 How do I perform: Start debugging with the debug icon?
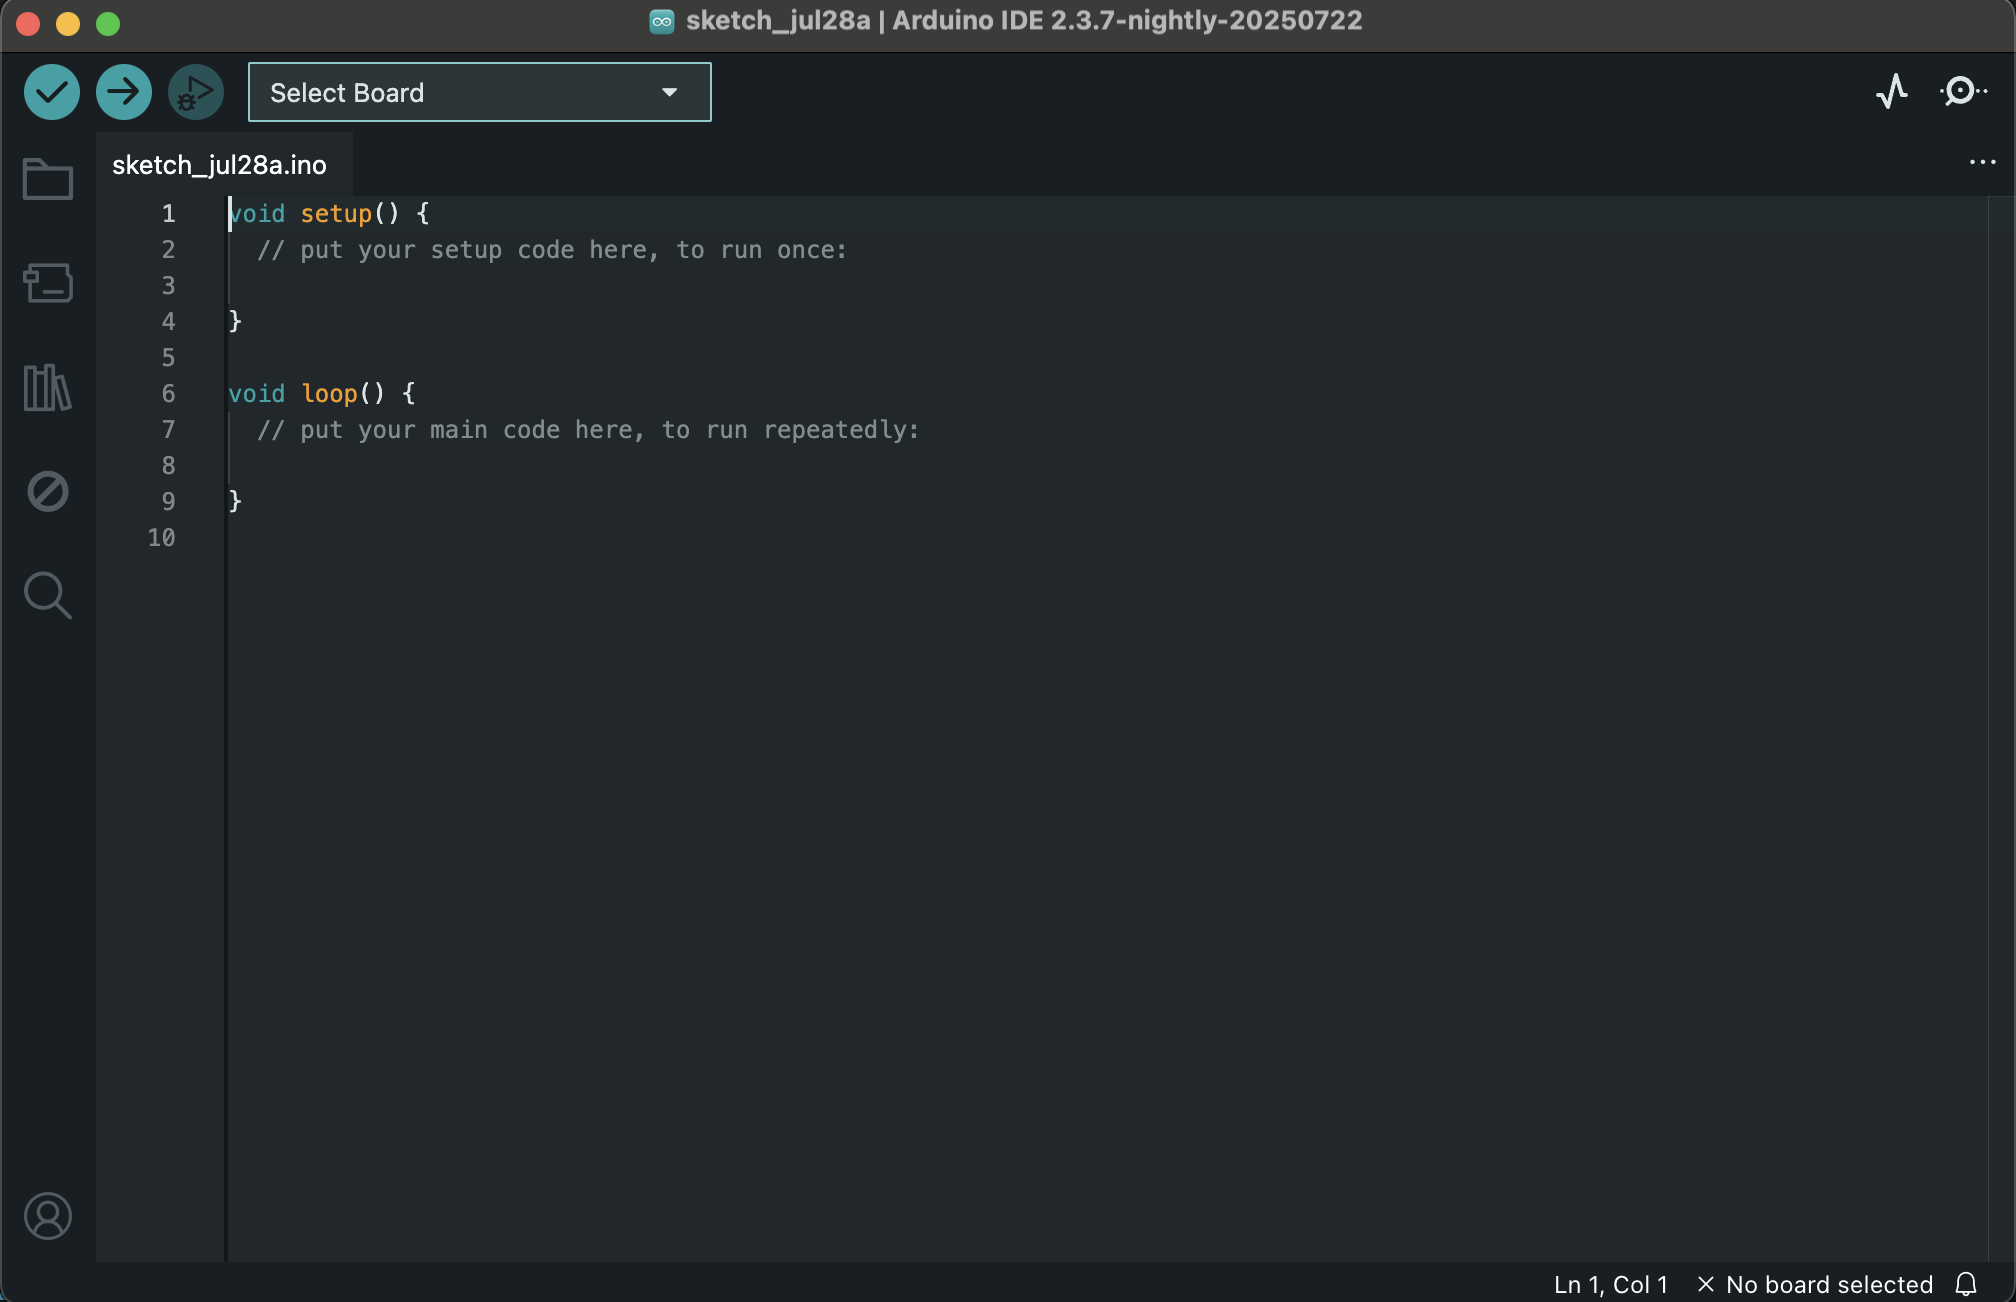pyautogui.click(x=195, y=91)
